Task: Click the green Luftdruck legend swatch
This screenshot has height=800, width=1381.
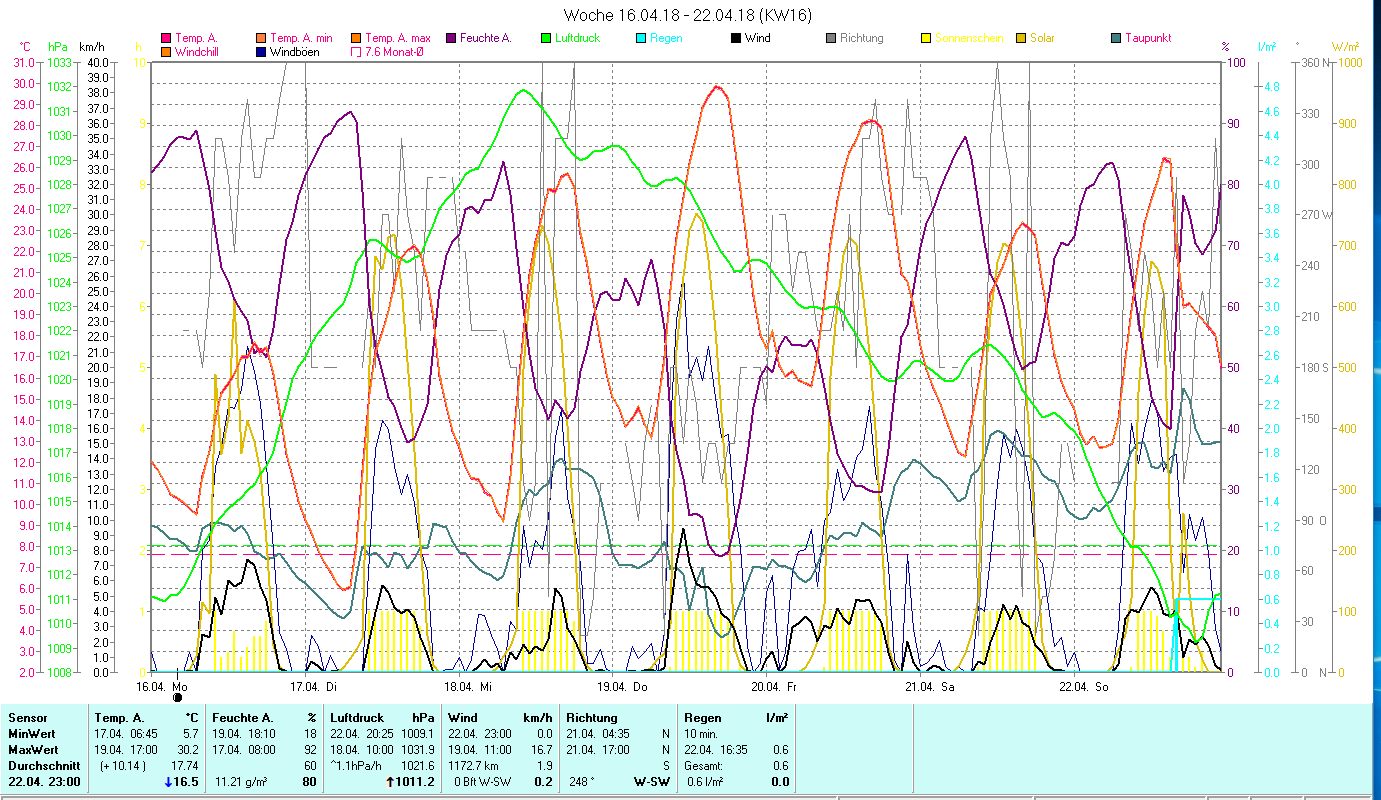Action: (546, 39)
